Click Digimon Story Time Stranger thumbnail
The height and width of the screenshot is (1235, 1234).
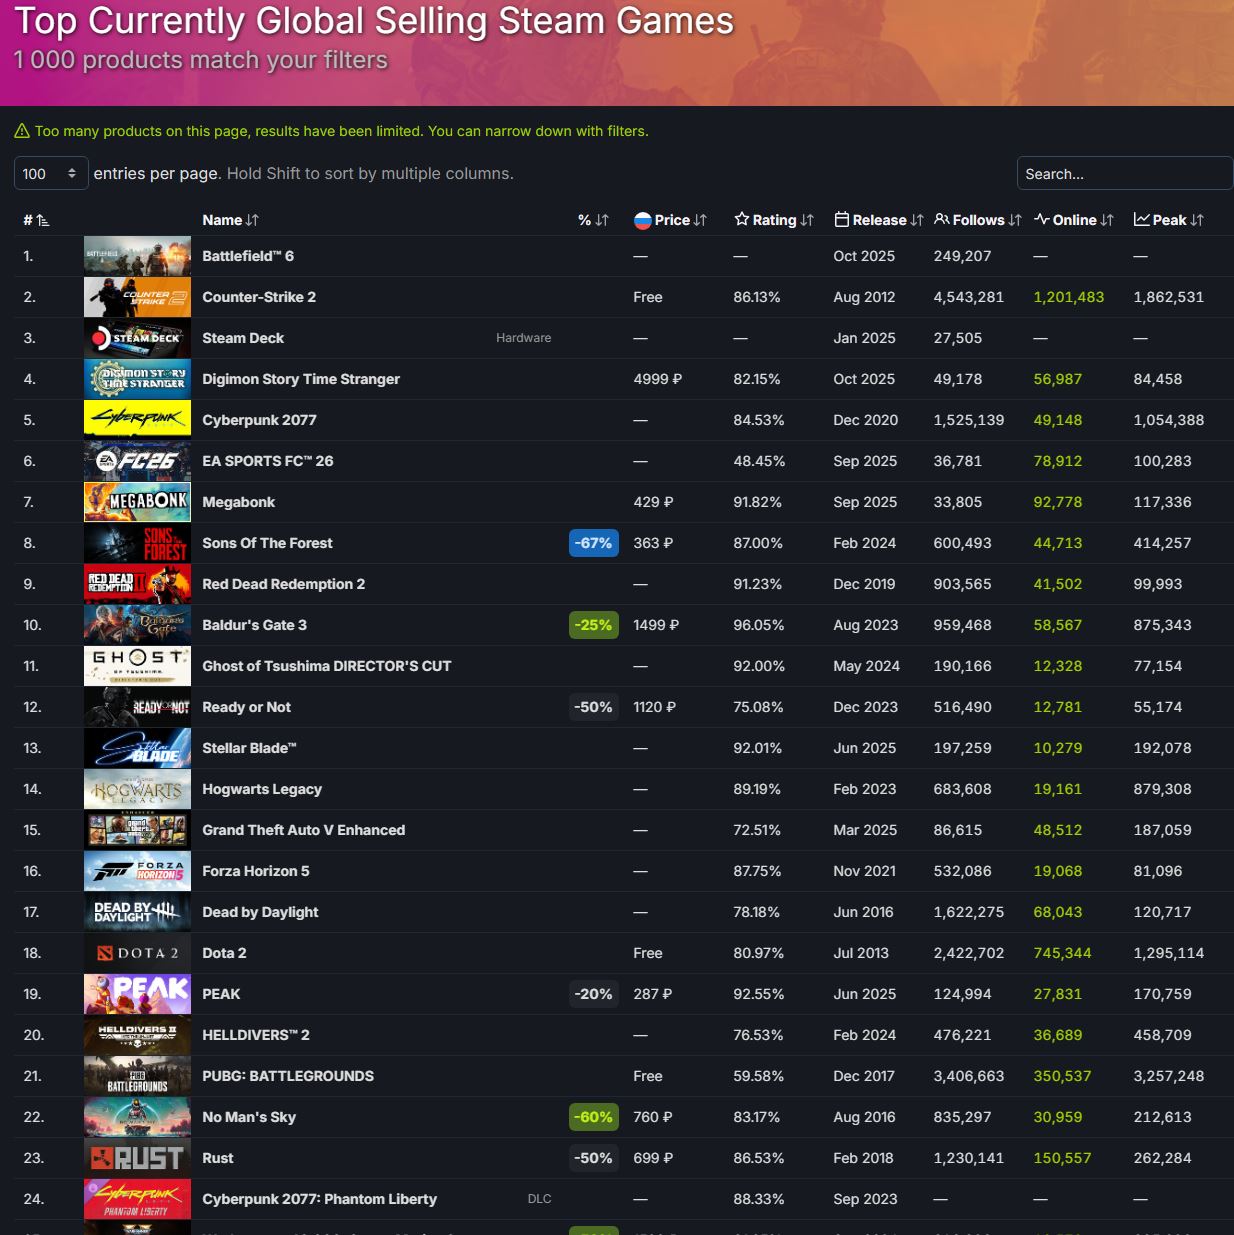coord(137,379)
